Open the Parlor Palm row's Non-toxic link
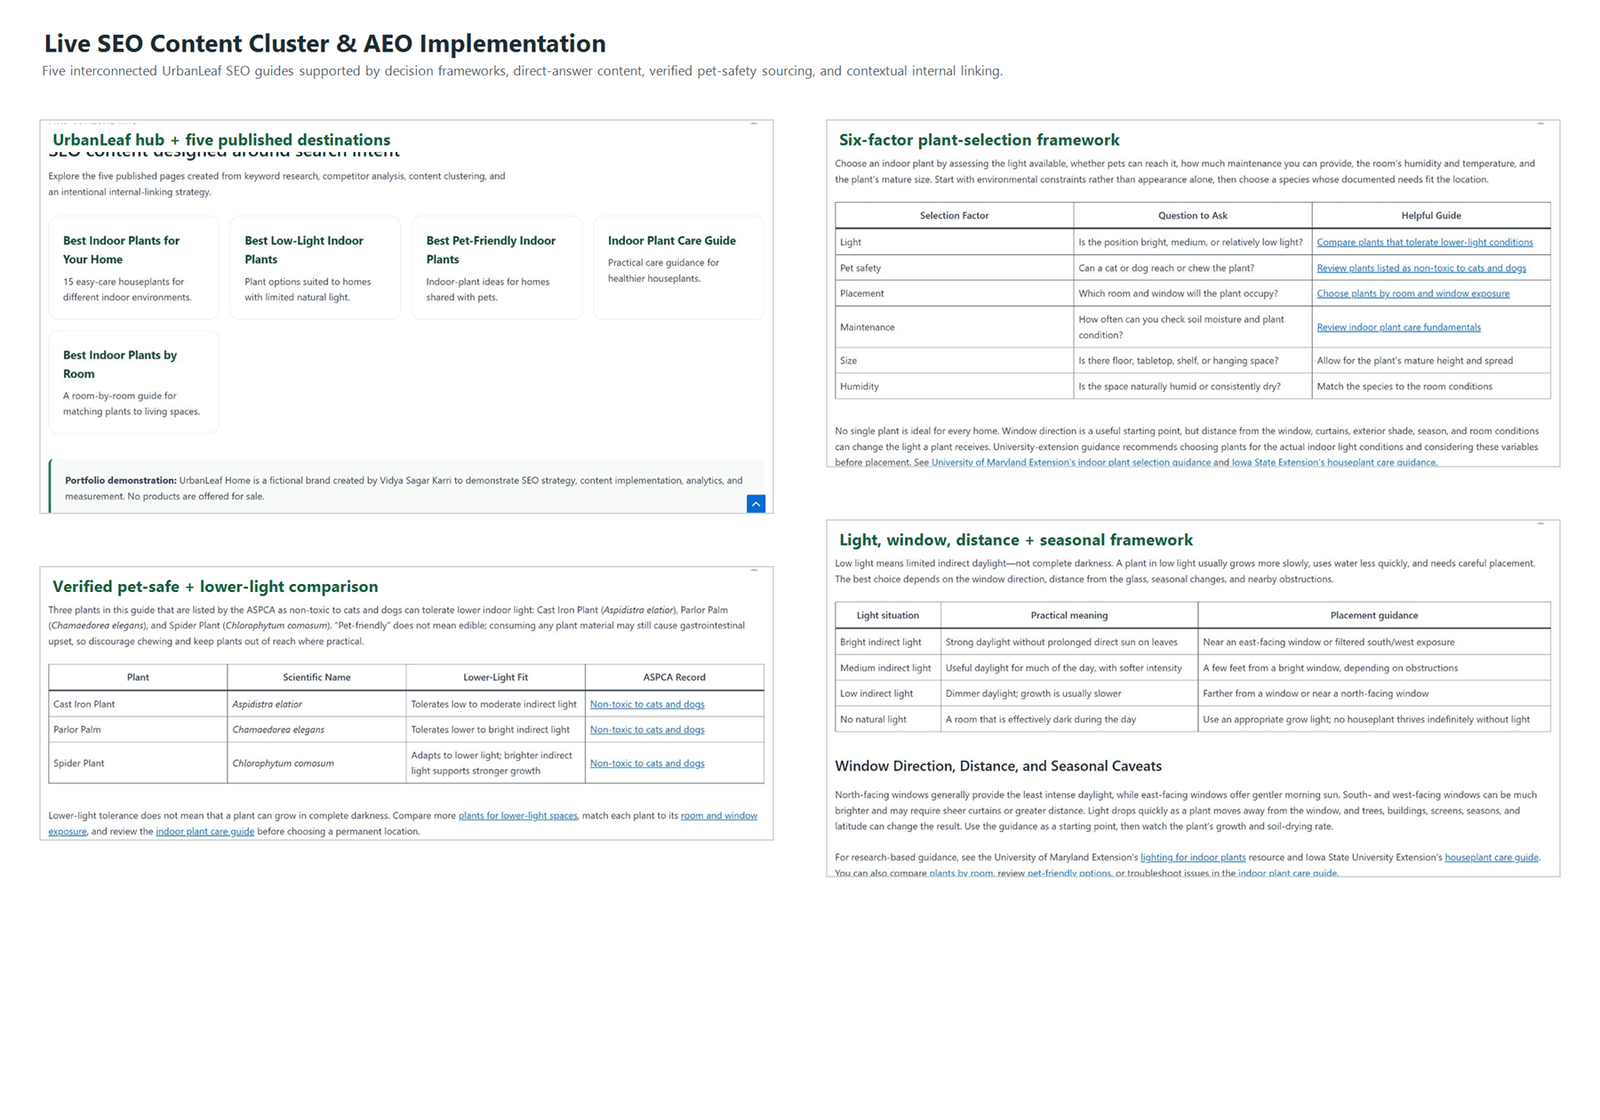 (647, 729)
